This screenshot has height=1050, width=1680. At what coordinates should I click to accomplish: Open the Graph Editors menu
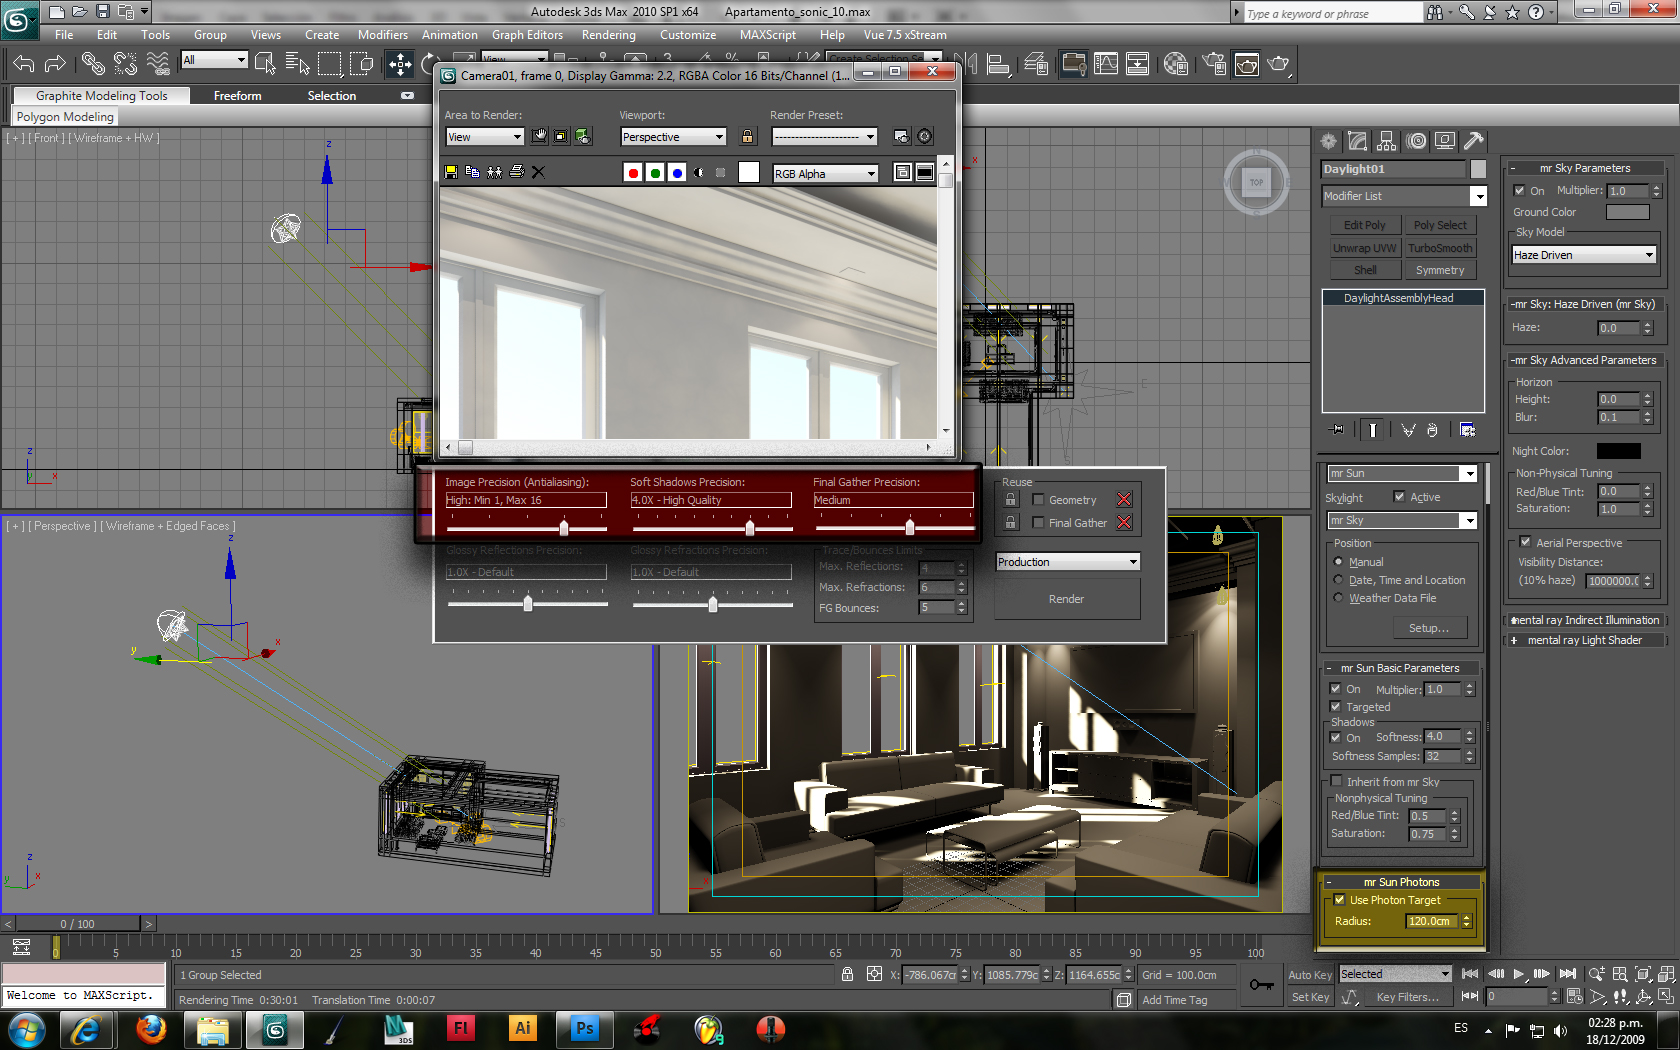pos(527,35)
